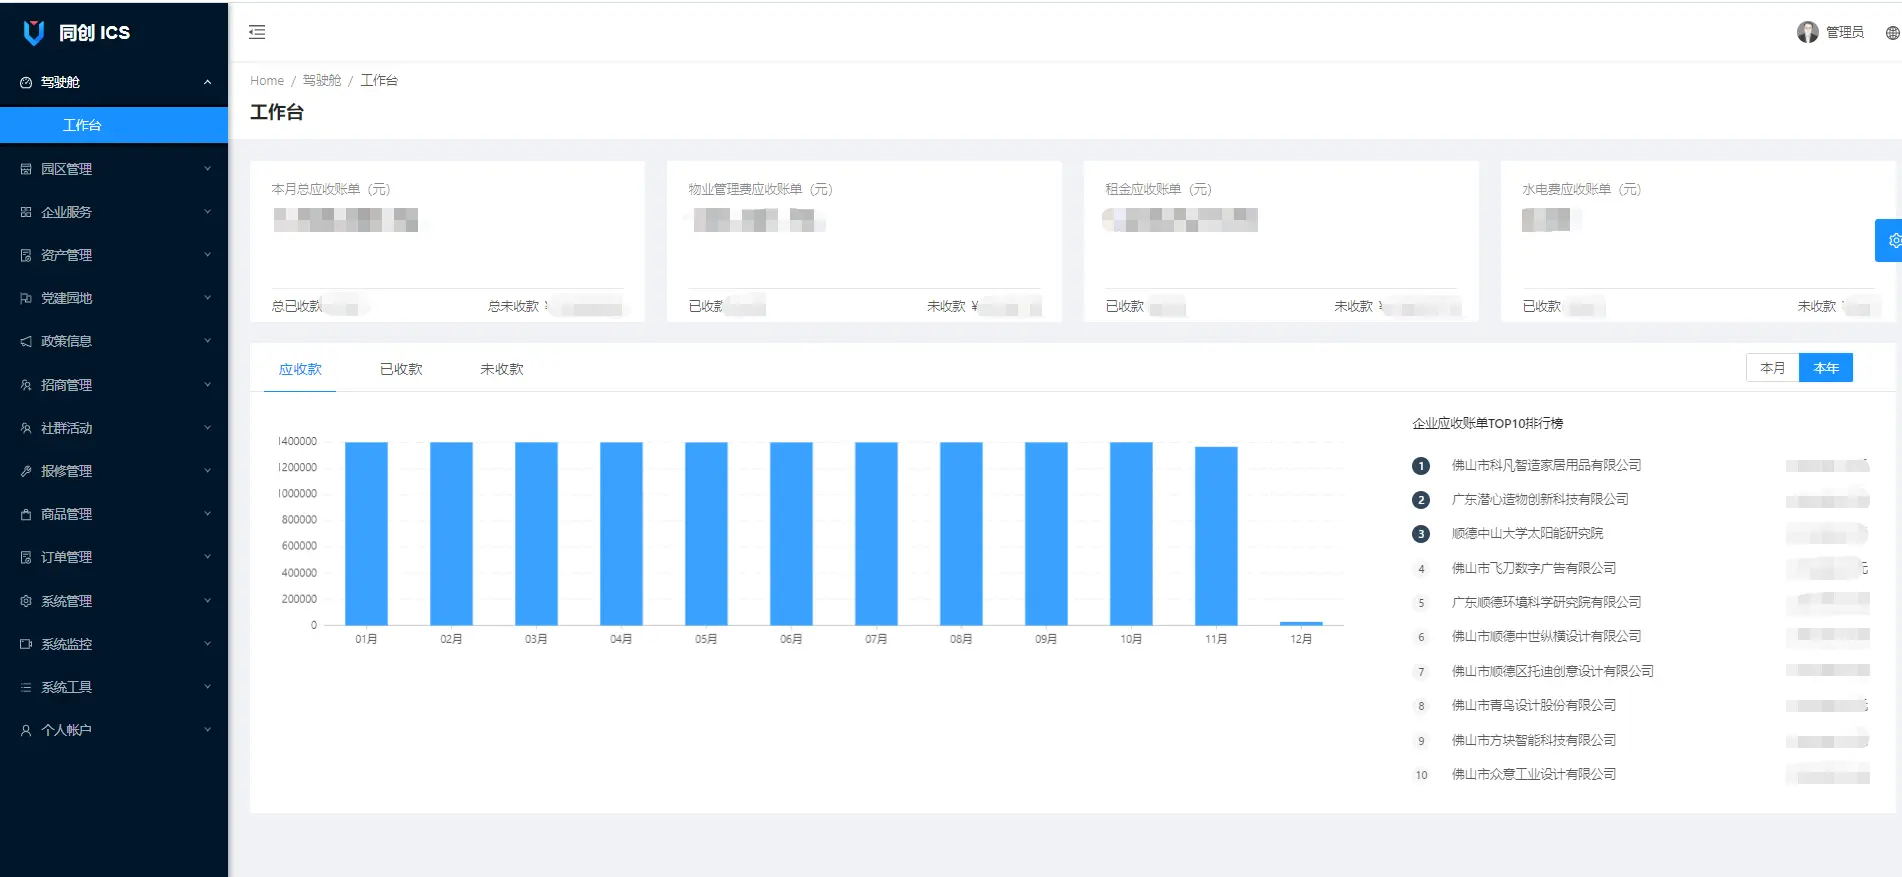Image resolution: width=1902 pixels, height=877 pixels.
Task: Expand the 资产管理 submenu chevron
Action: point(207,254)
